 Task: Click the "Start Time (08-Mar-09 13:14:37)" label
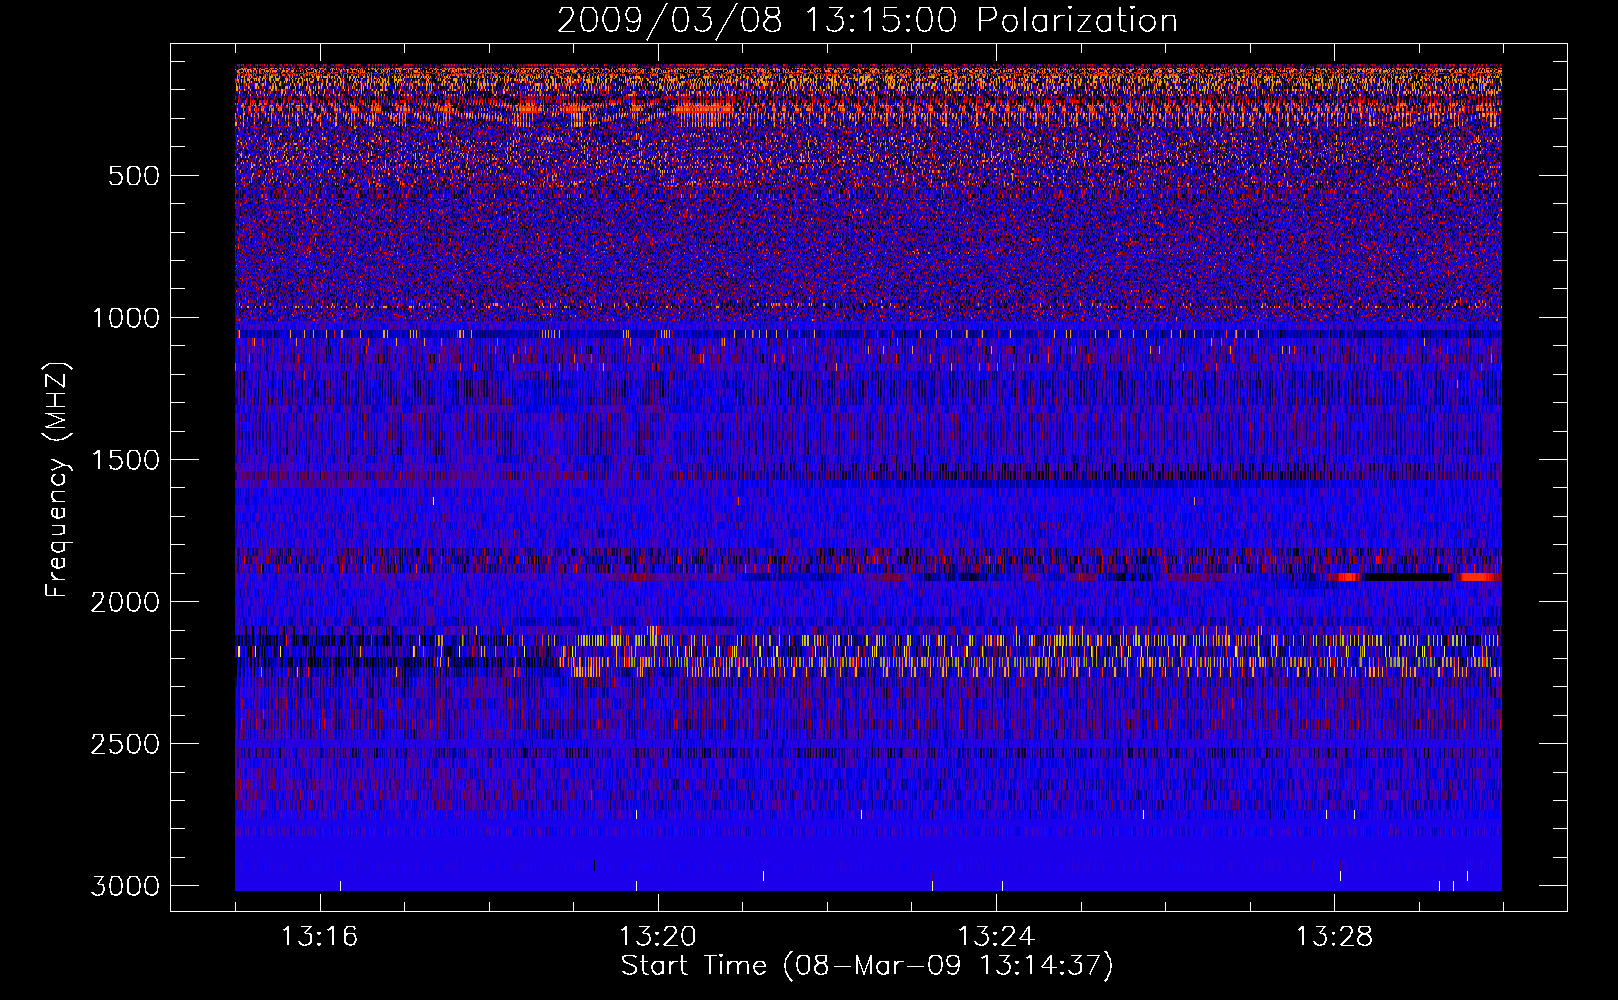(867, 966)
